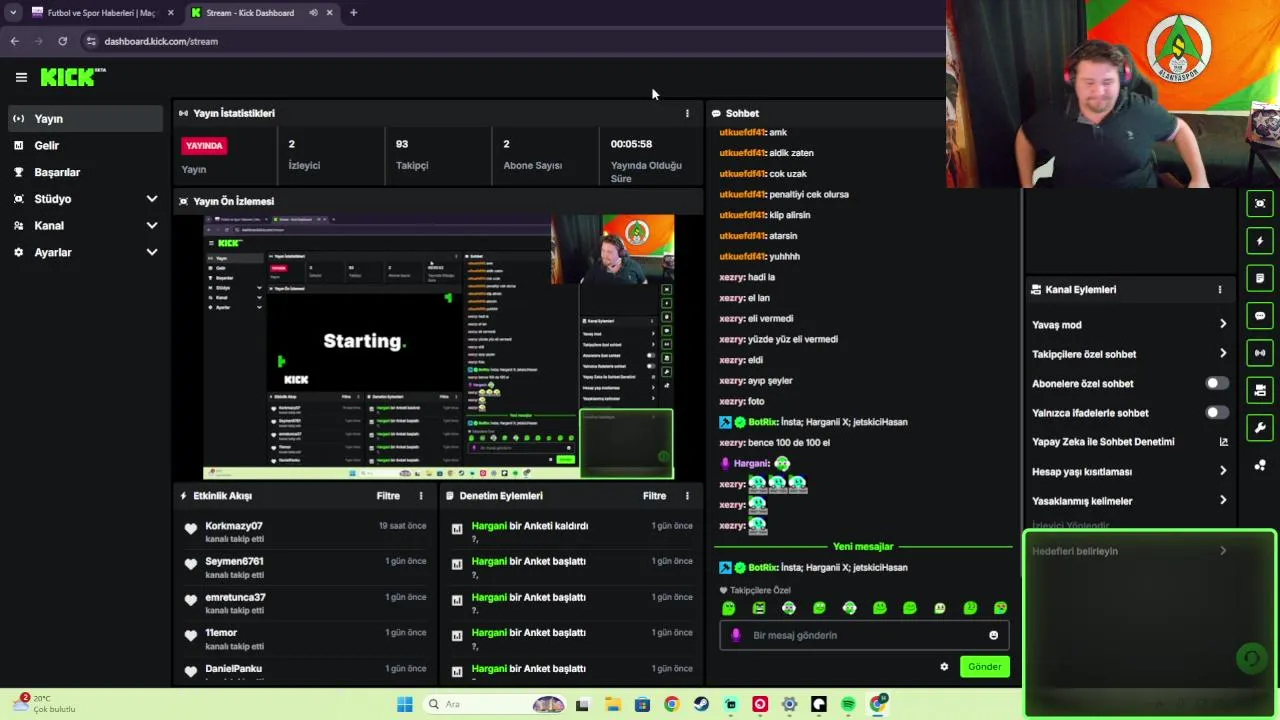Click the focus-frame icon in right sidebar
This screenshot has width=1280, height=720.
pyautogui.click(x=1260, y=203)
